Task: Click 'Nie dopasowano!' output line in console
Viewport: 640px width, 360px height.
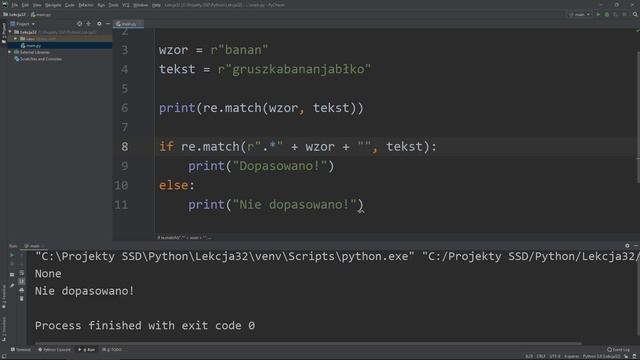Action: 84,291
